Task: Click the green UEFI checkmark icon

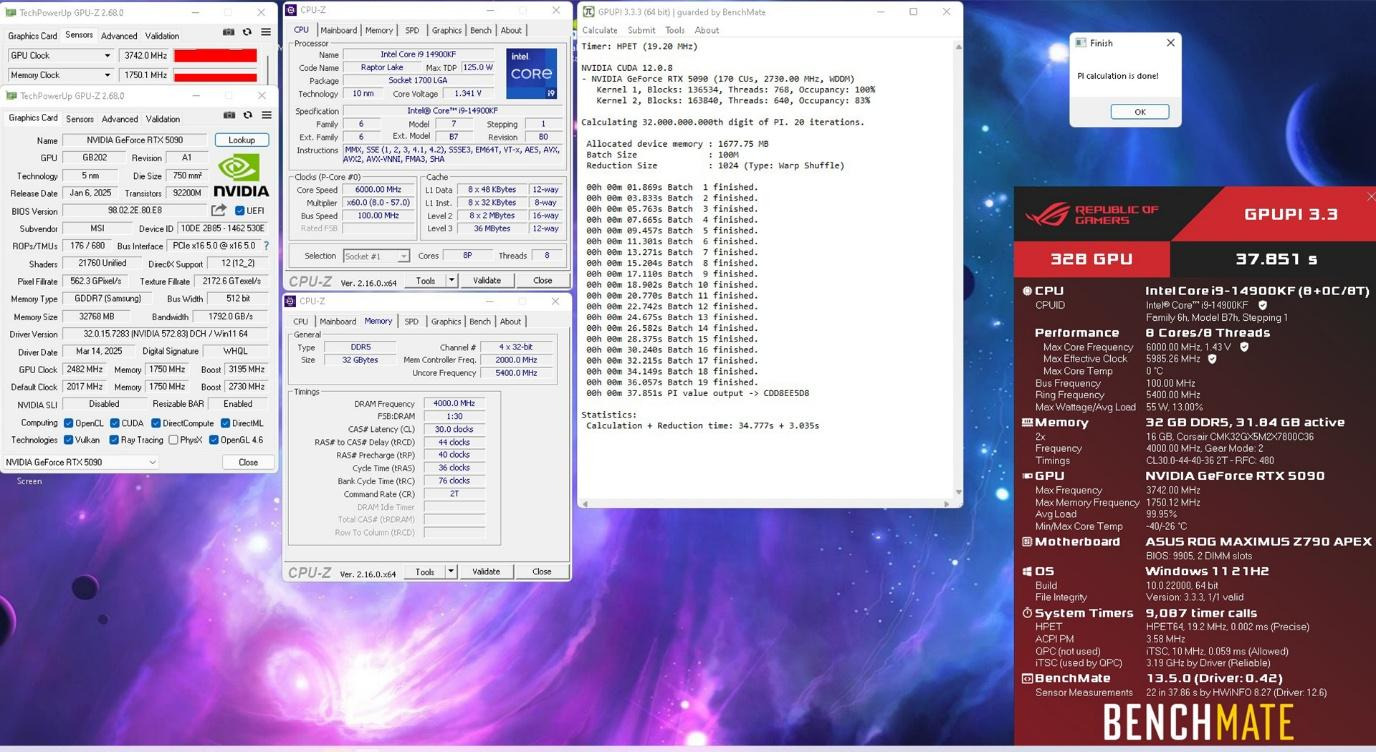Action: tap(240, 210)
